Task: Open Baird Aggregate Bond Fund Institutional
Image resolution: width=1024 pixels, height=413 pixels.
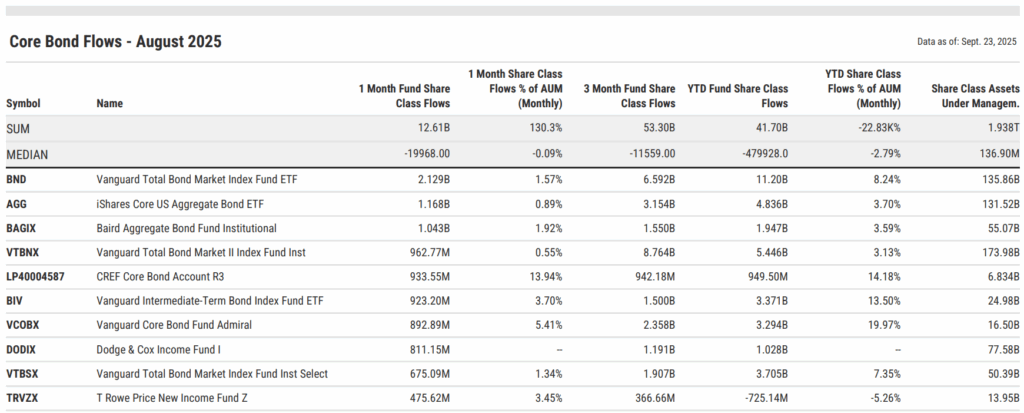Action: pyautogui.click(x=186, y=228)
